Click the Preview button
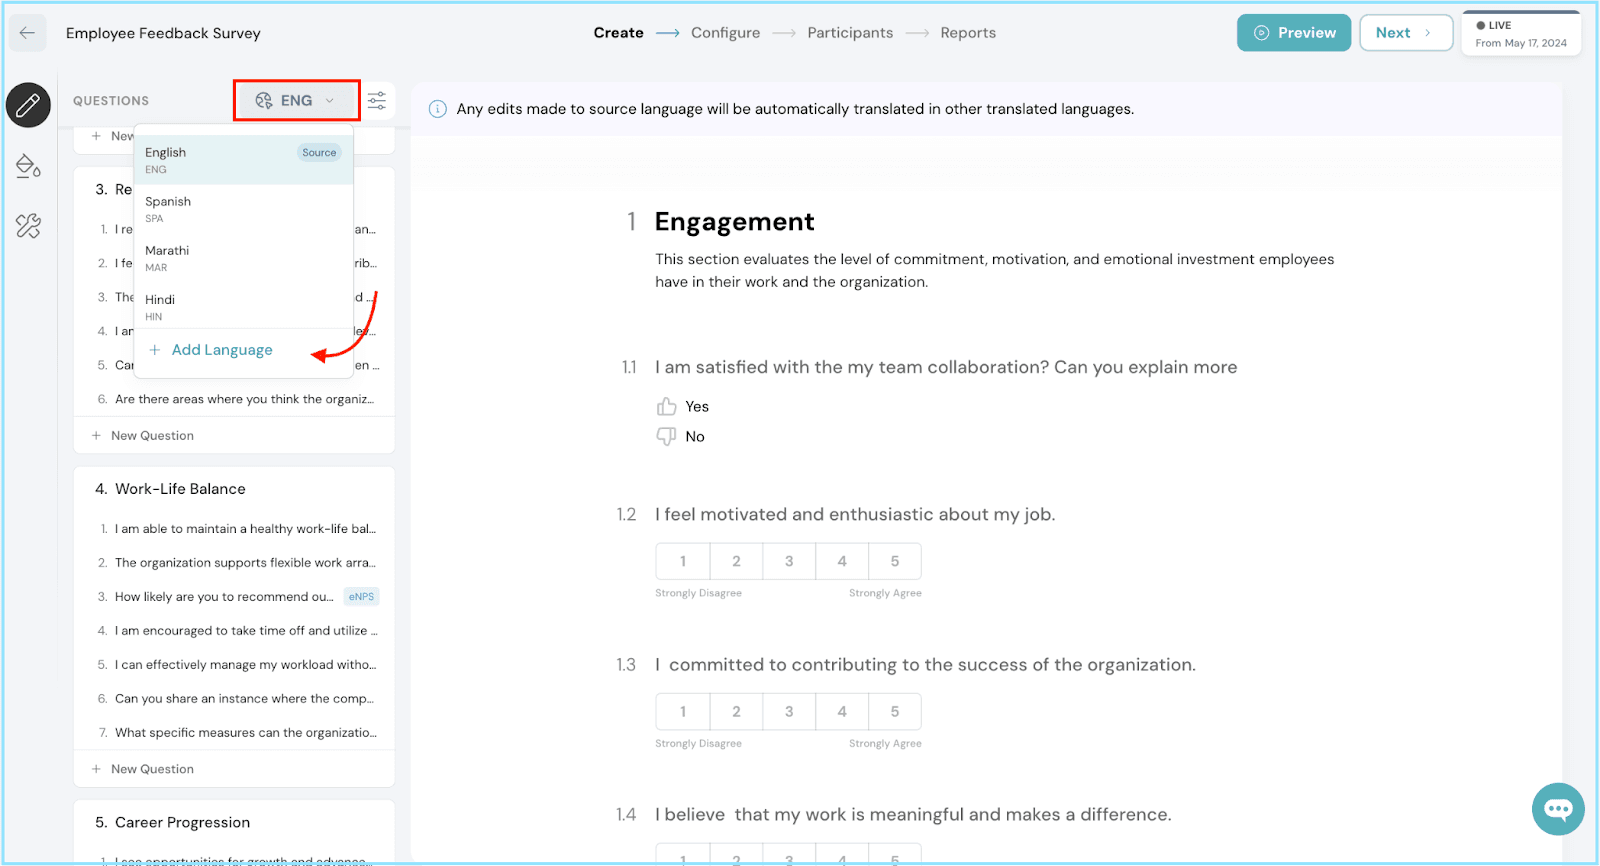 tap(1294, 33)
